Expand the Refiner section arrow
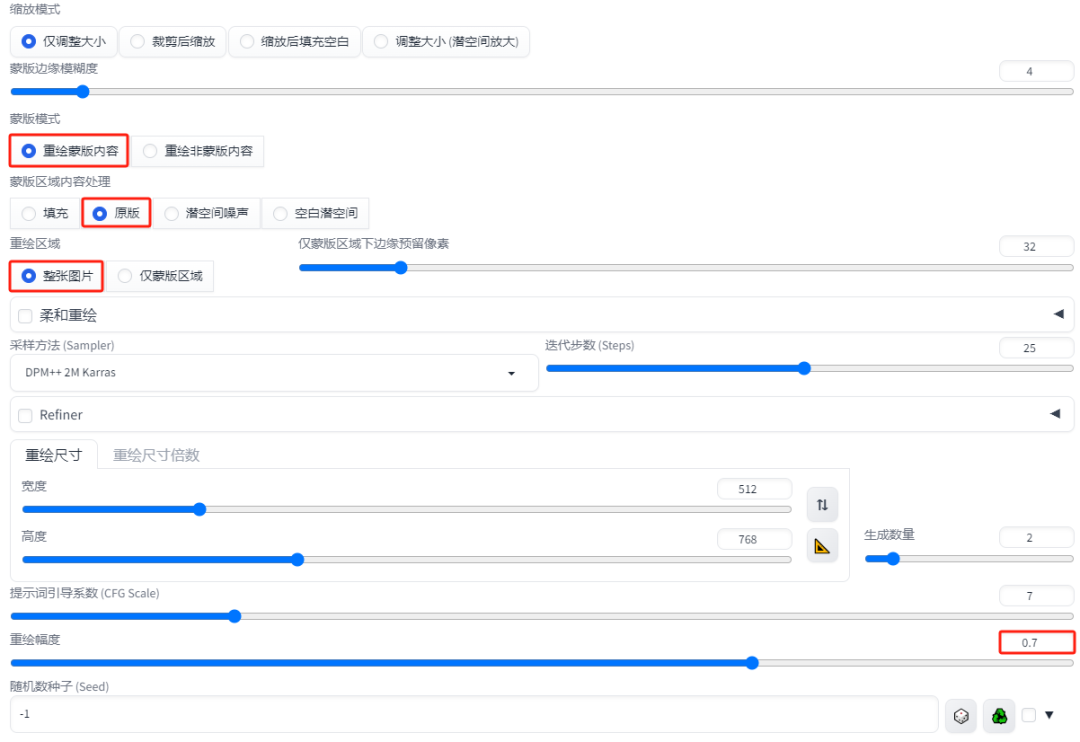1080x742 pixels. 1055,413
